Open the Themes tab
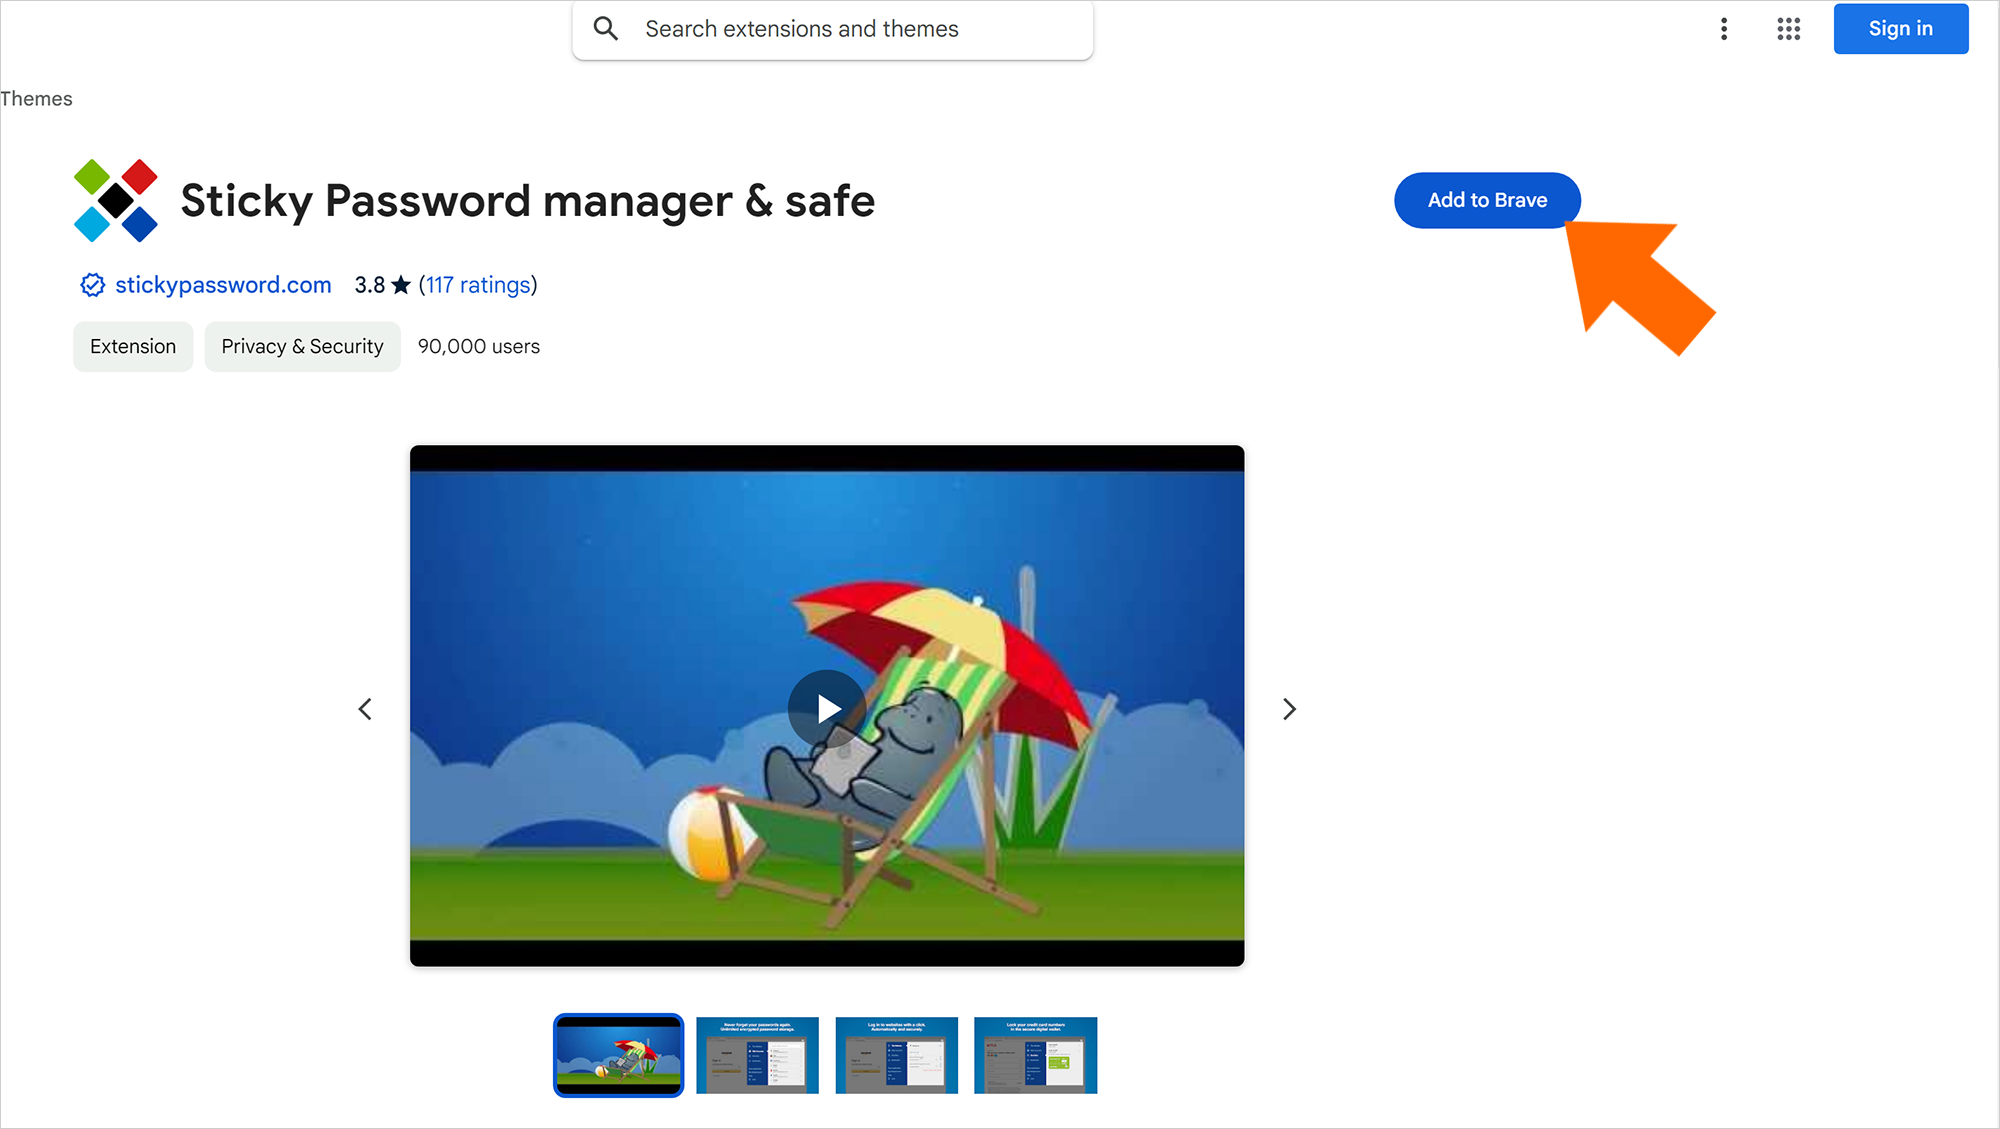 [36, 99]
